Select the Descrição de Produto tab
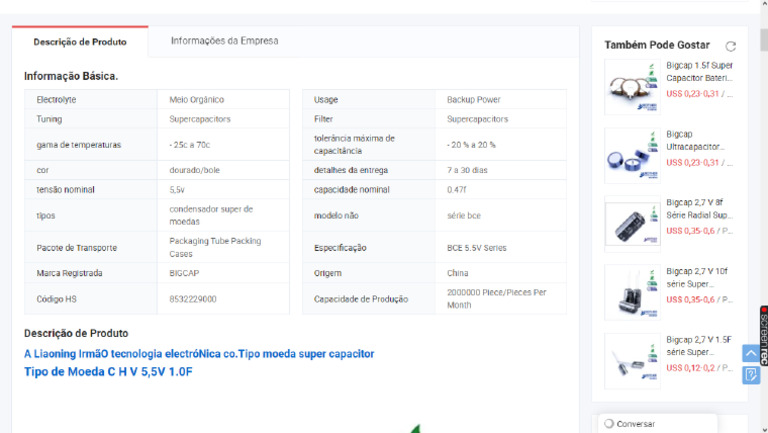The height and width of the screenshot is (433, 768). [x=80, y=42]
